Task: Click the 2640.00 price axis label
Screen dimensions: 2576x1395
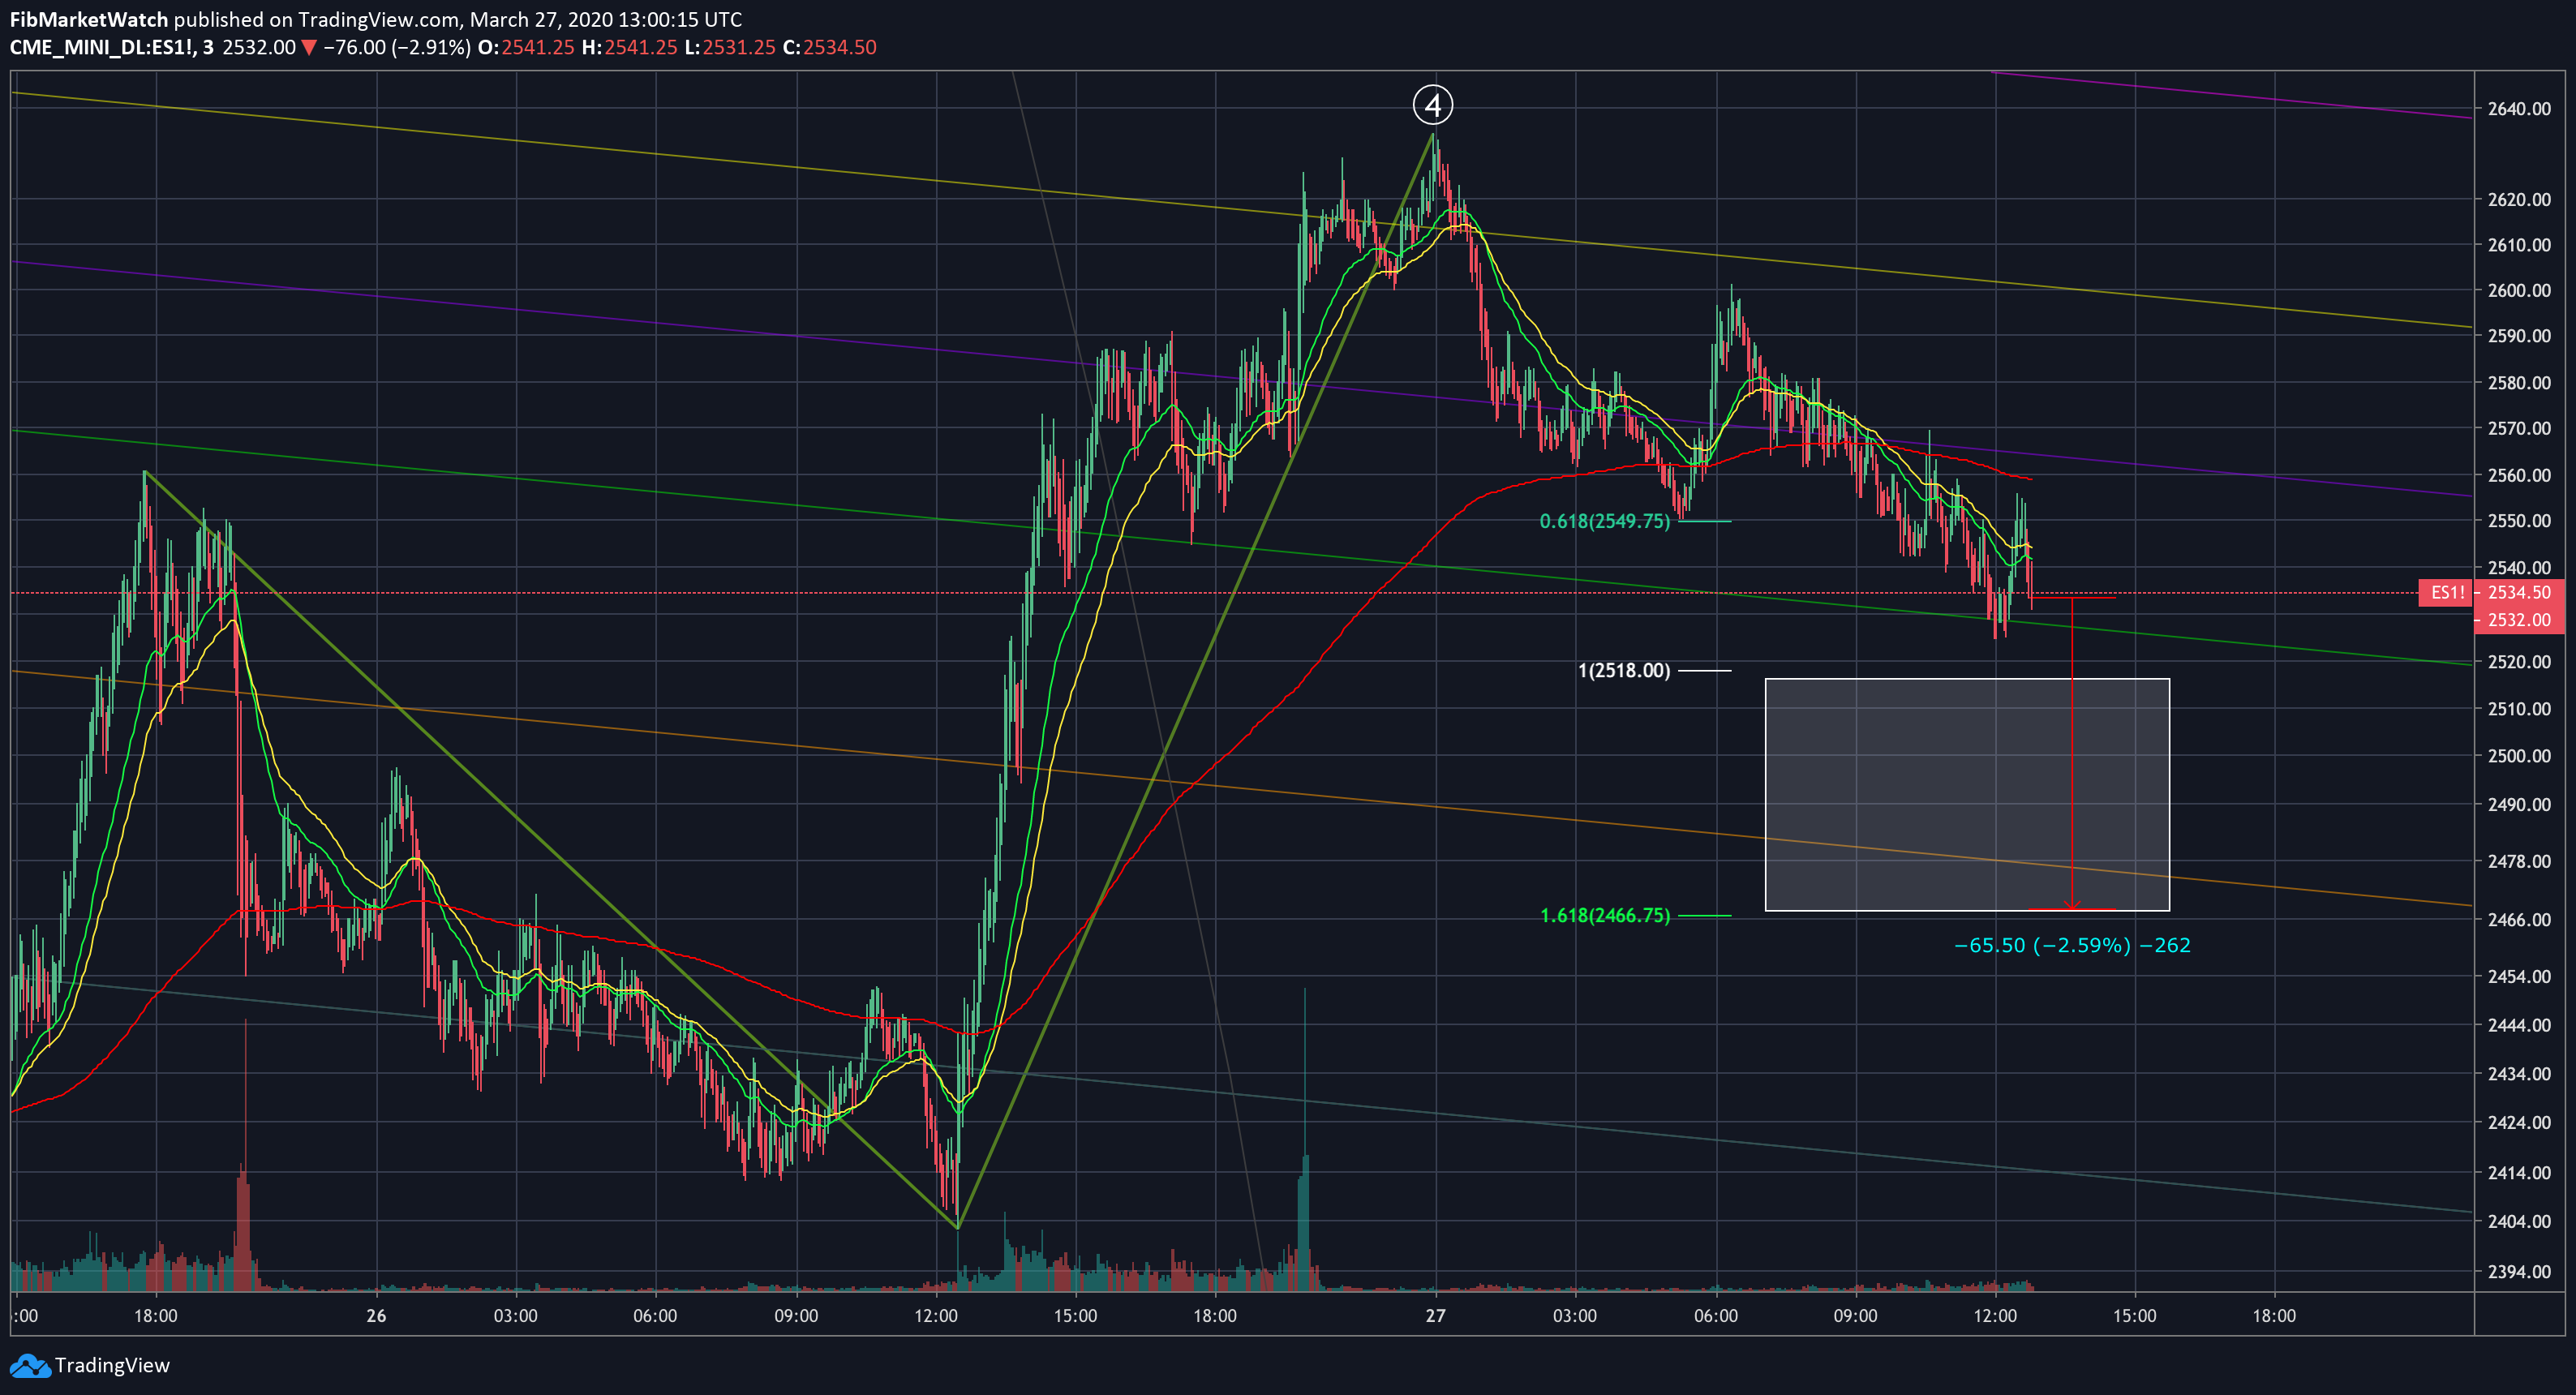Action: click(2519, 109)
